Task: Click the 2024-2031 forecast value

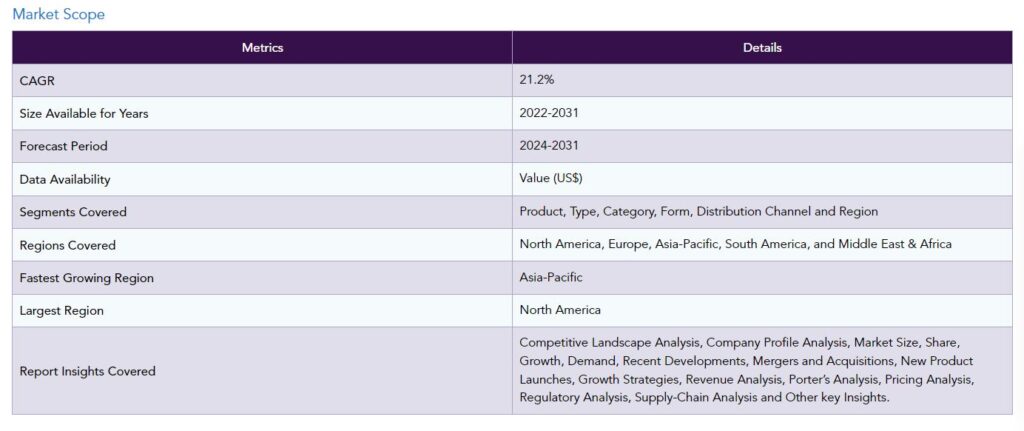Action: pyautogui.click(x=548, y=146)
